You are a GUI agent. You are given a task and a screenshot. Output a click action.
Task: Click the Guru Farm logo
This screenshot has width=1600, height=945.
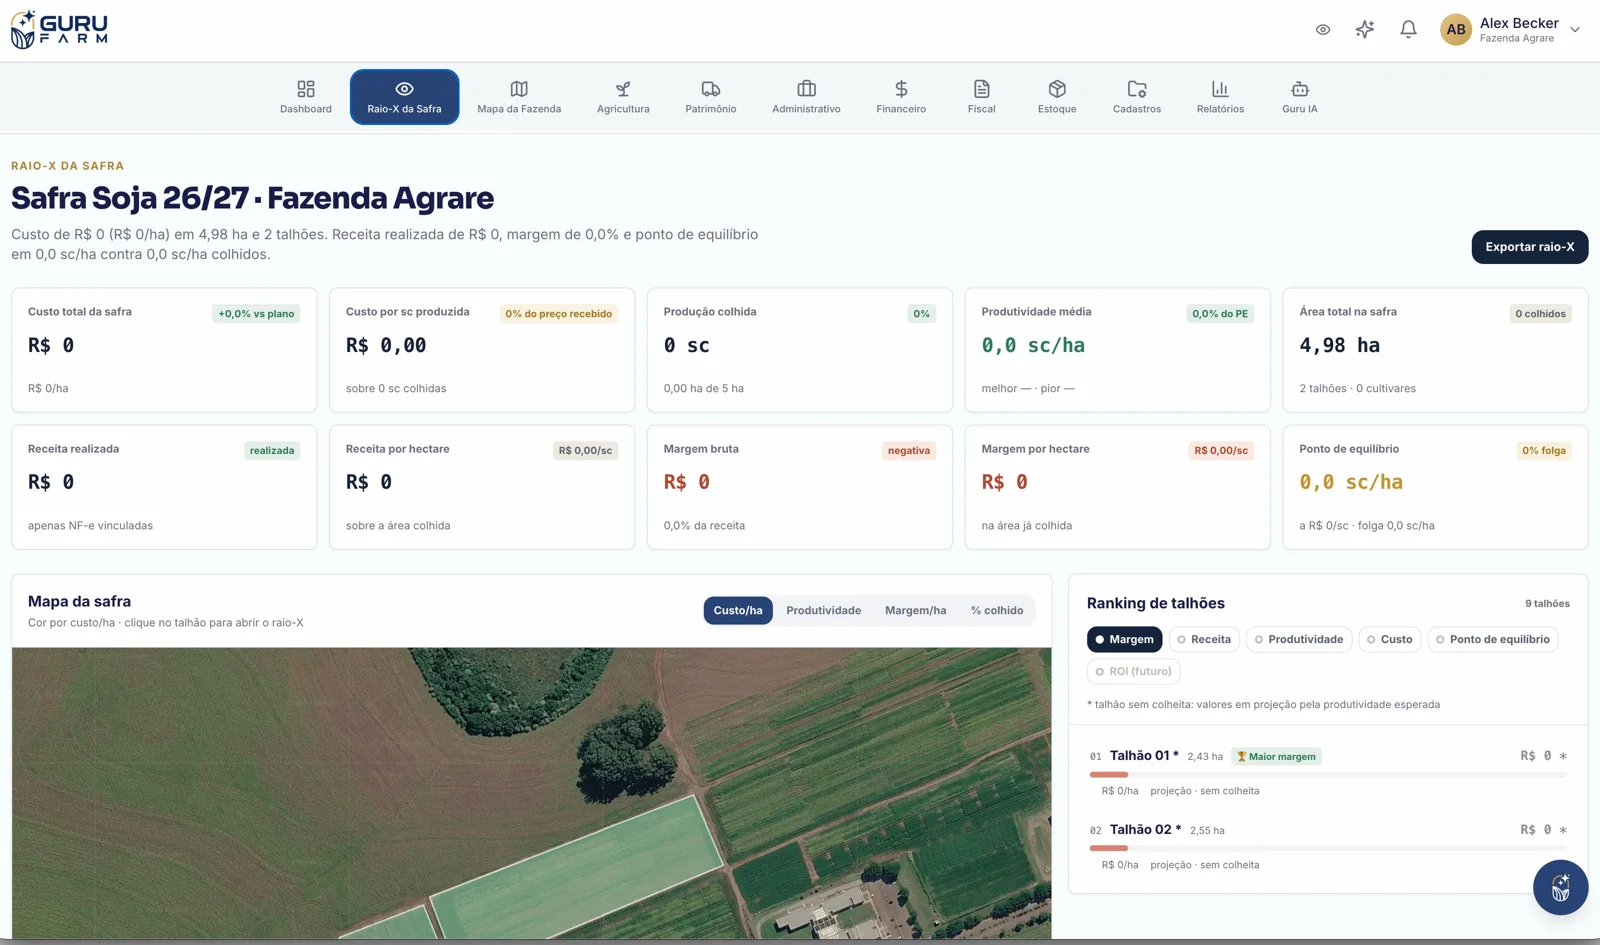click(59, 29)
